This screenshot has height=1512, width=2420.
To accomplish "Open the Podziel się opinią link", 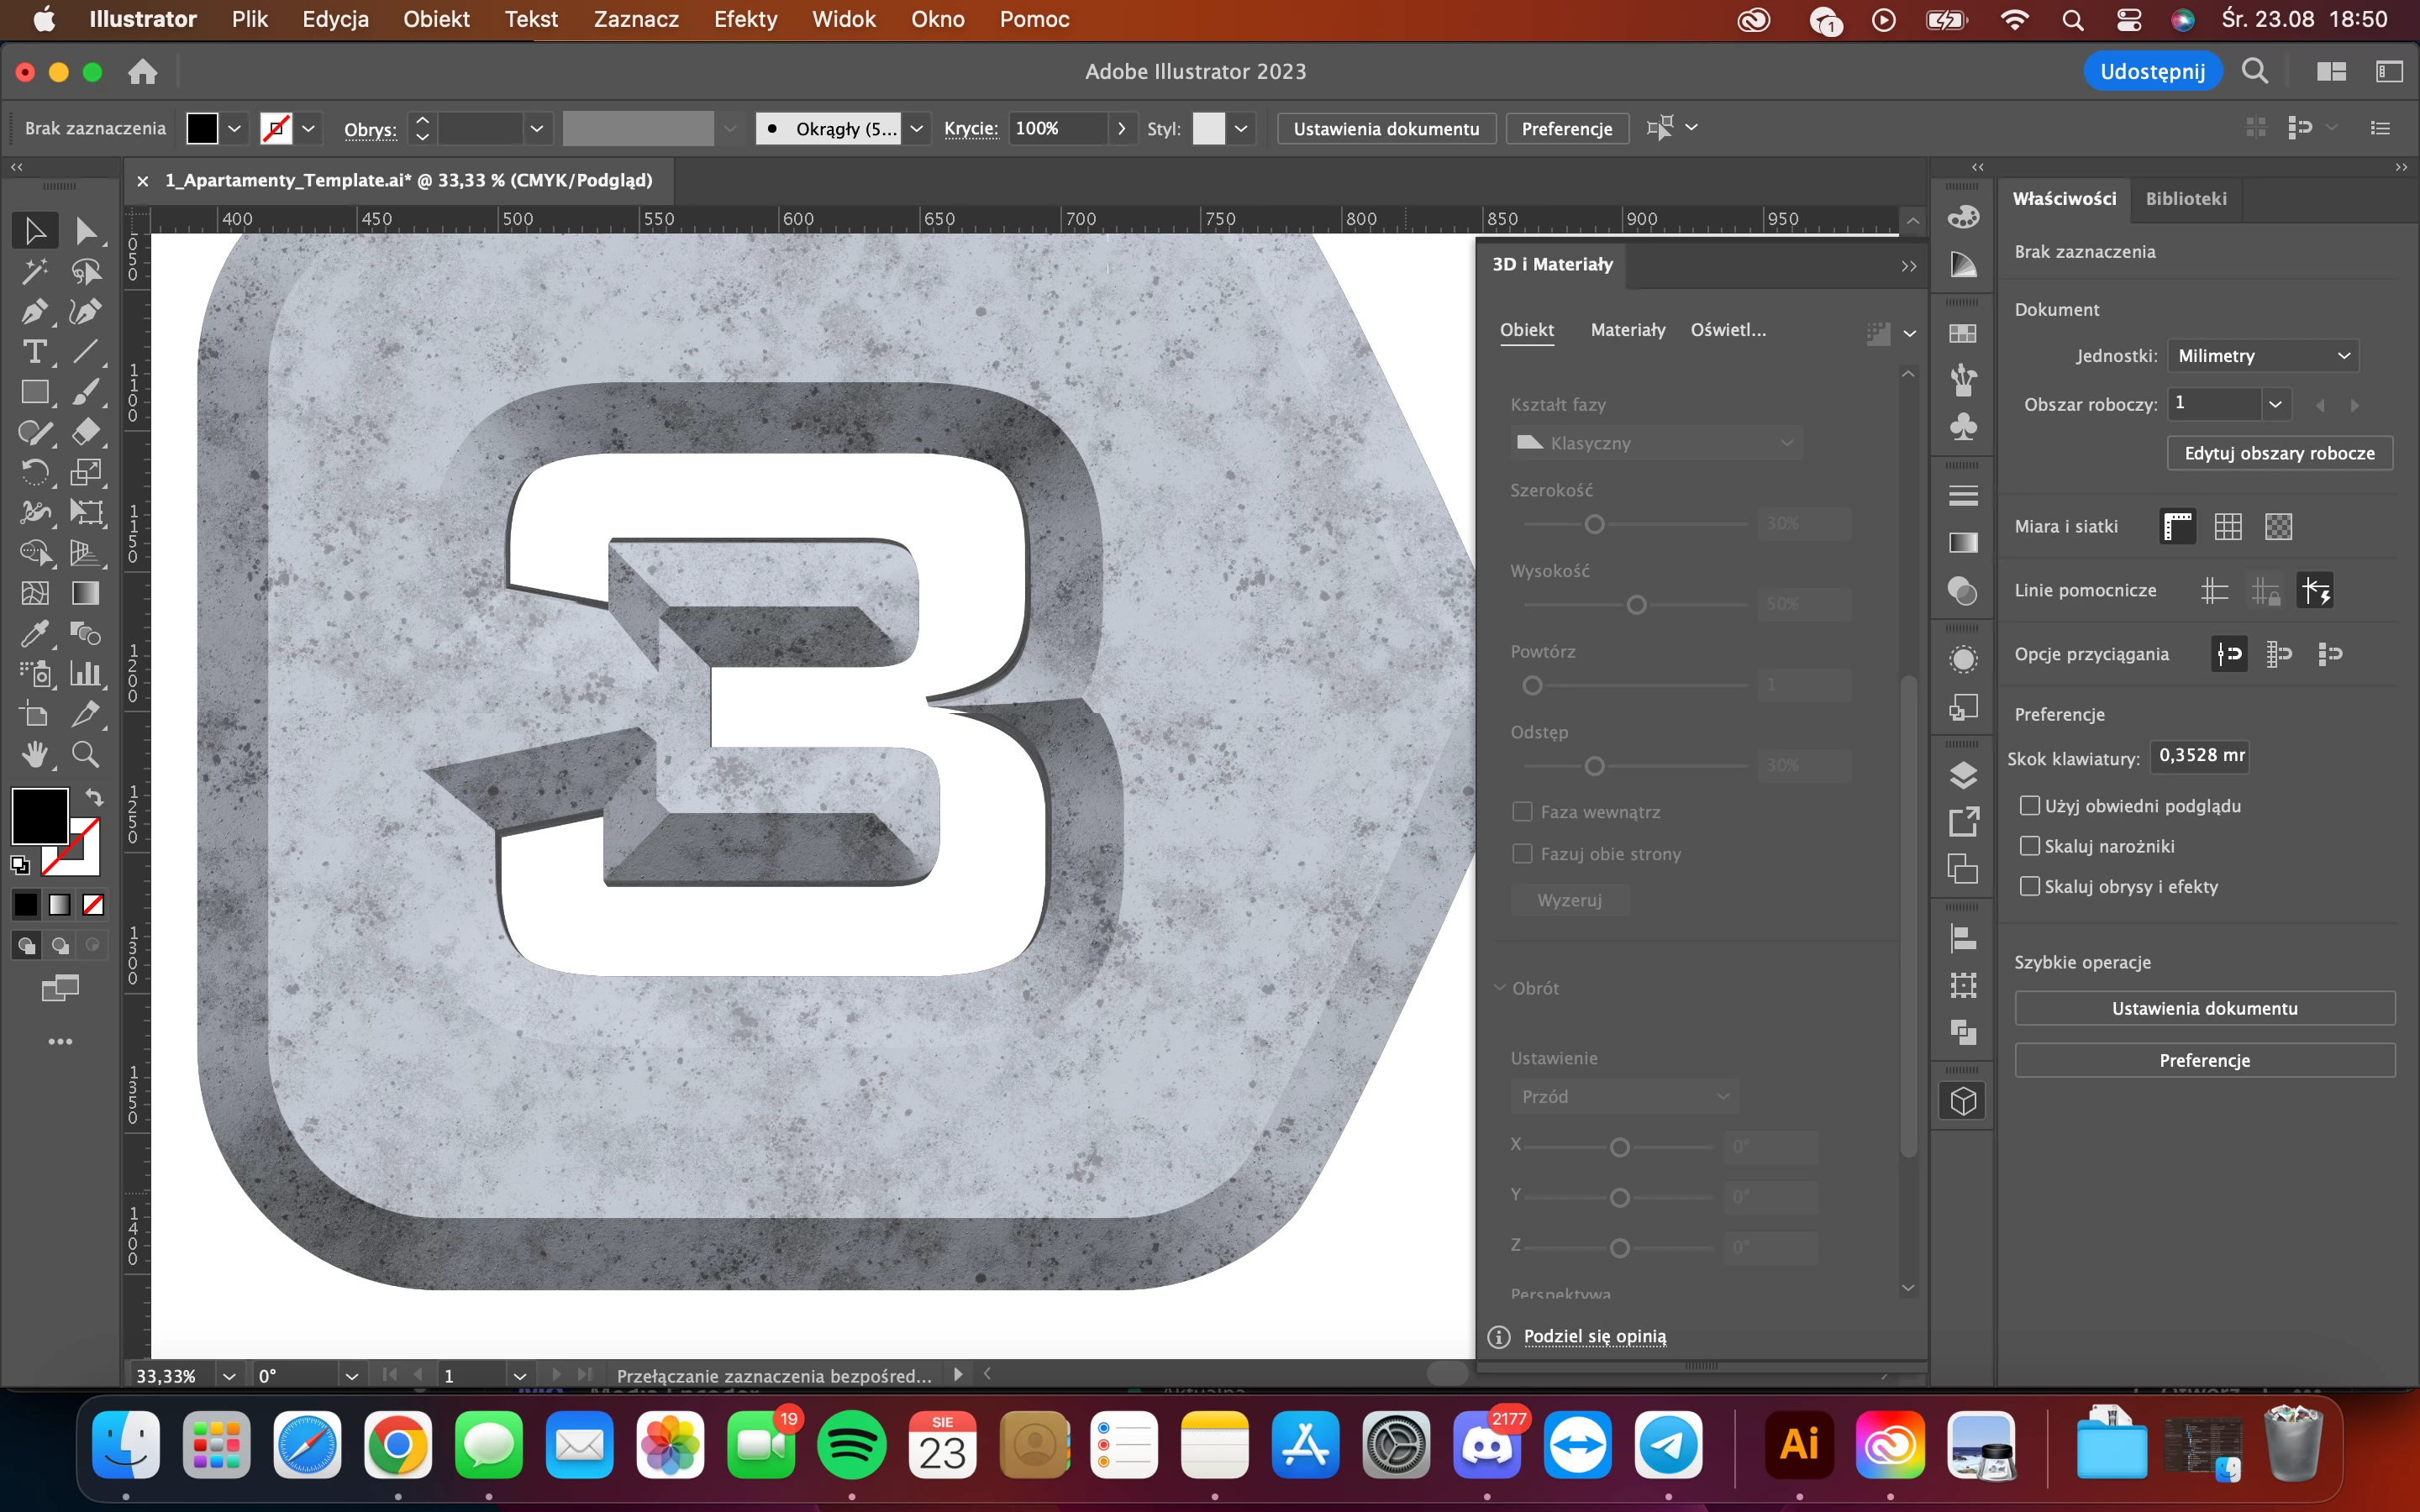I will point(1594,1336).
